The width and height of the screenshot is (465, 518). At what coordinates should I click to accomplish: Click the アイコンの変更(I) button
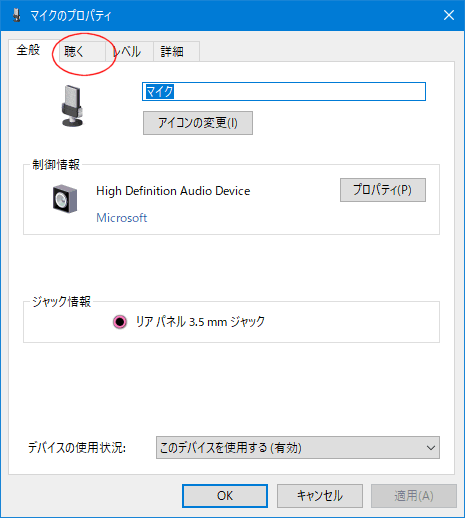(x=198, y=123)
